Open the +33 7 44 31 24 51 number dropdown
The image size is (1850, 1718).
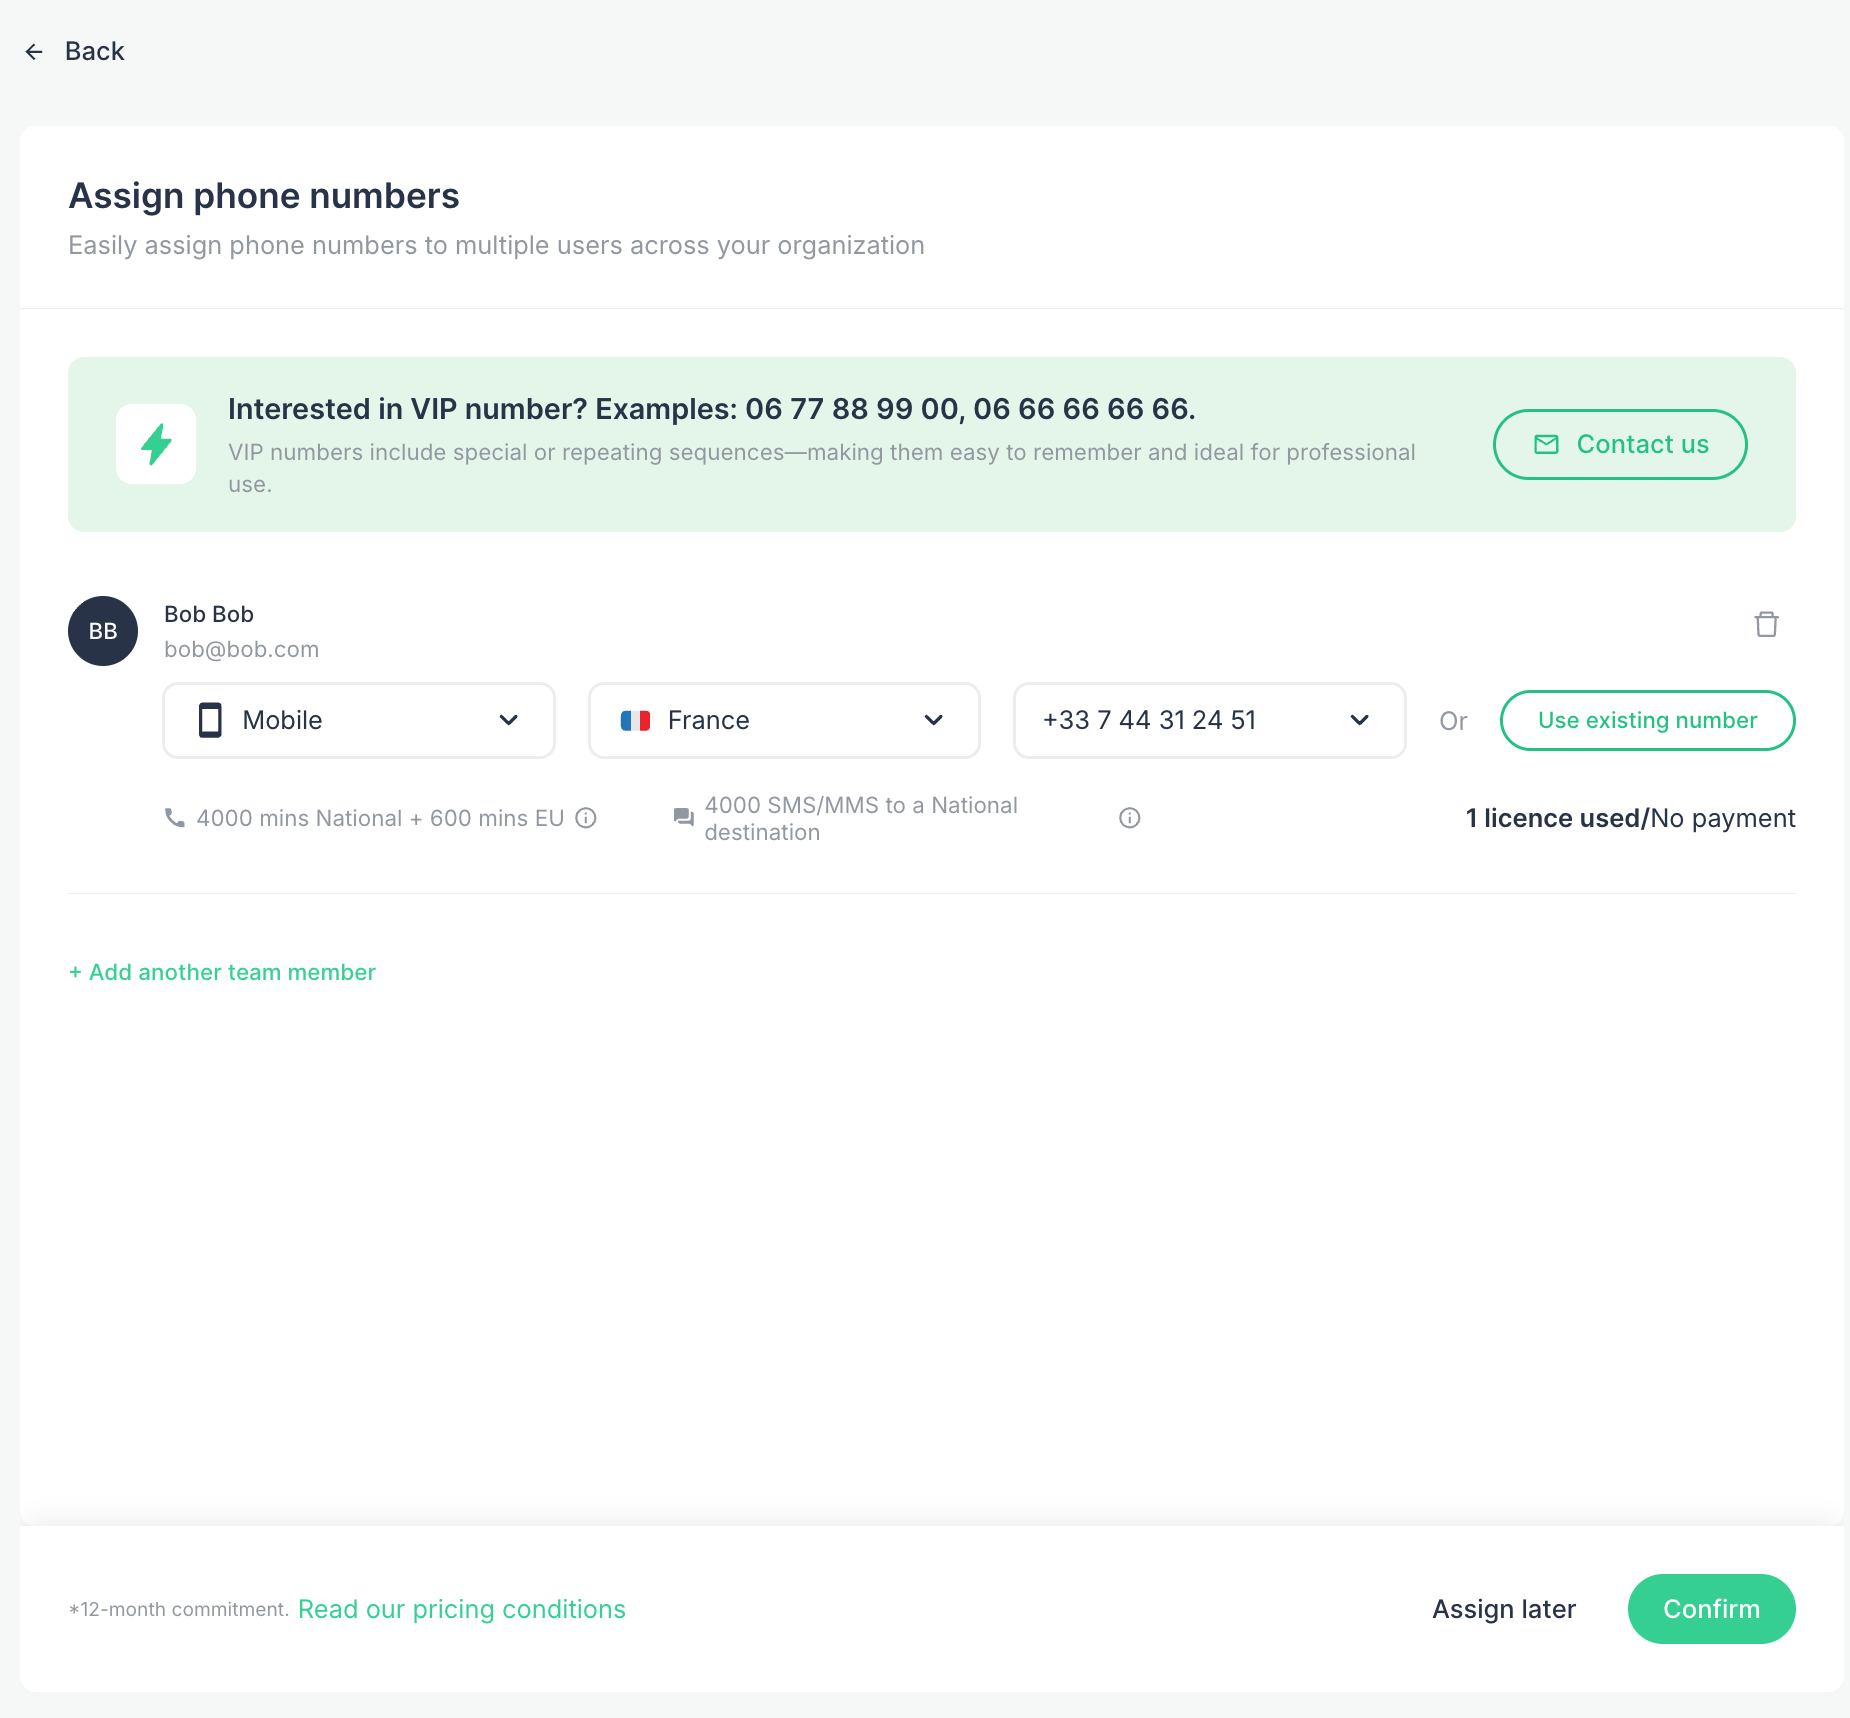coord(1210,720)
